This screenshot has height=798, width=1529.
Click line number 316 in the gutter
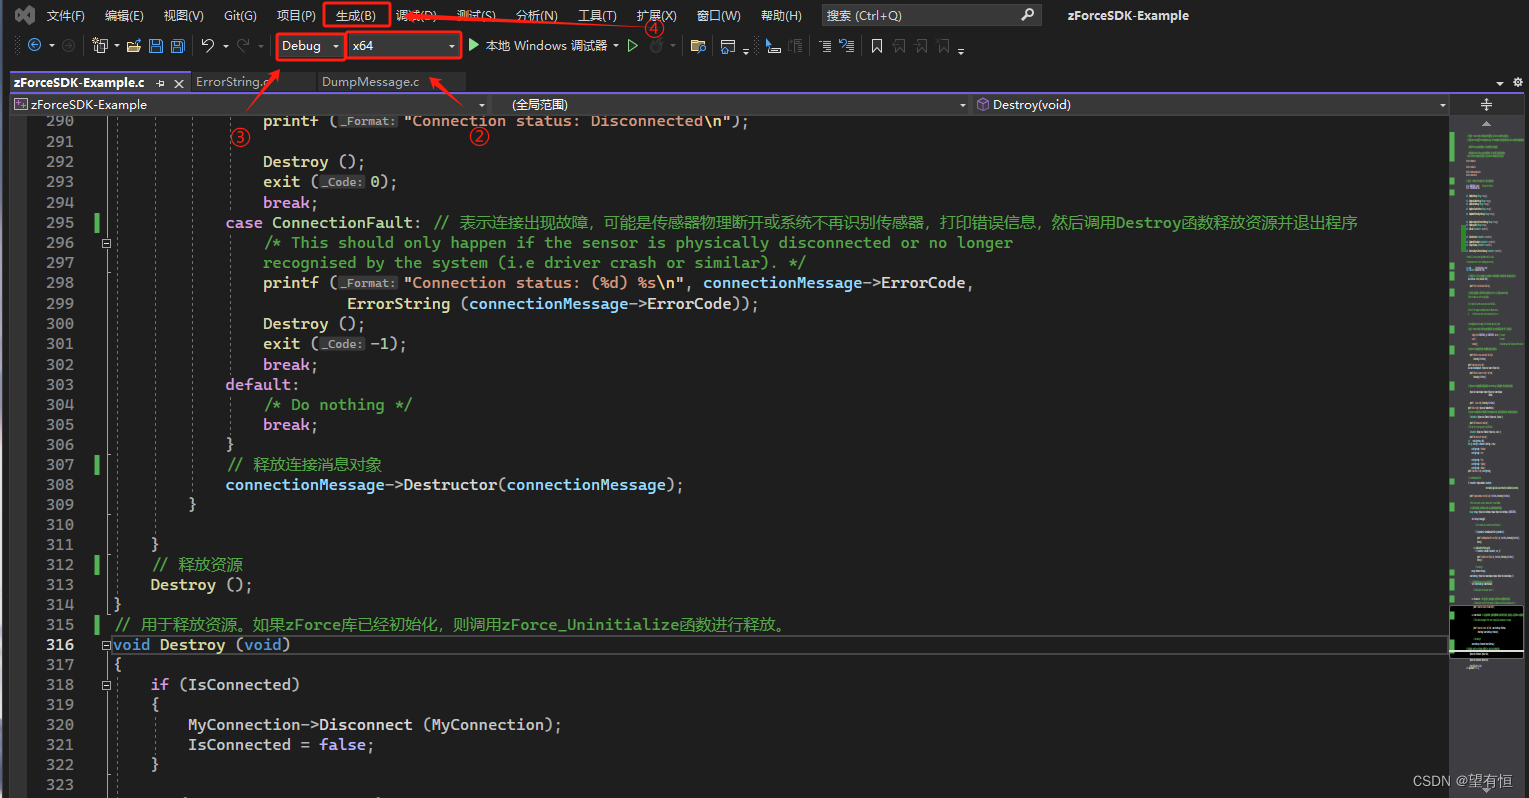60,645
